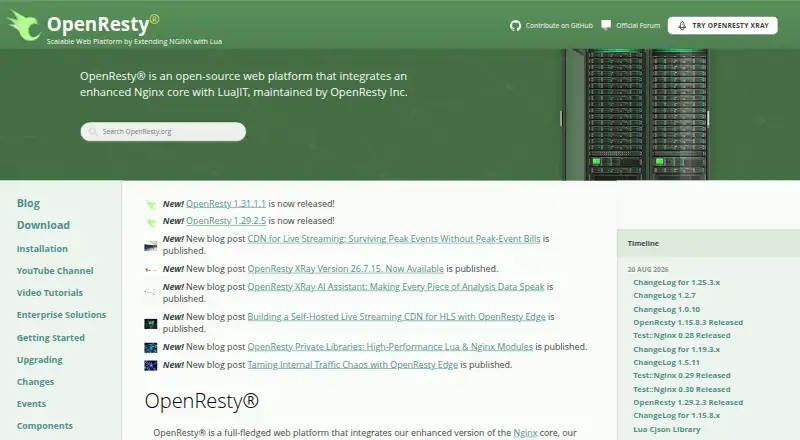This screenshot has width=800, height=440.
Task: Click the 20 AUG 2026 timeline date
Action: [x=648, y=270]
